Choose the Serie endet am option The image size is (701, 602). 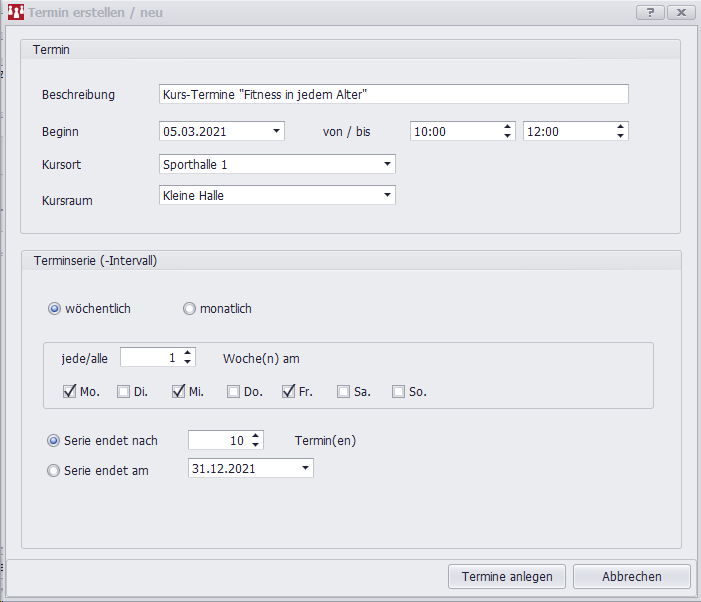point(54,470)
